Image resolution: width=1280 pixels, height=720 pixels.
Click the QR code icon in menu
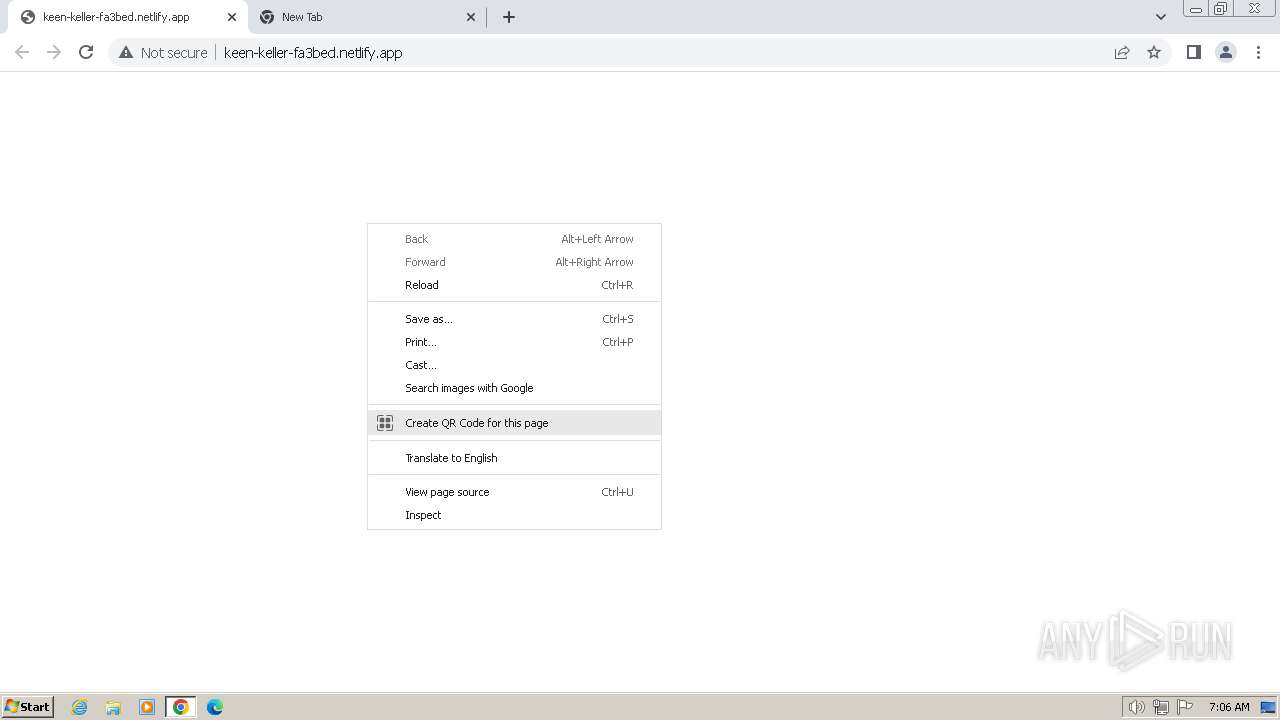[x=385, y=423]
